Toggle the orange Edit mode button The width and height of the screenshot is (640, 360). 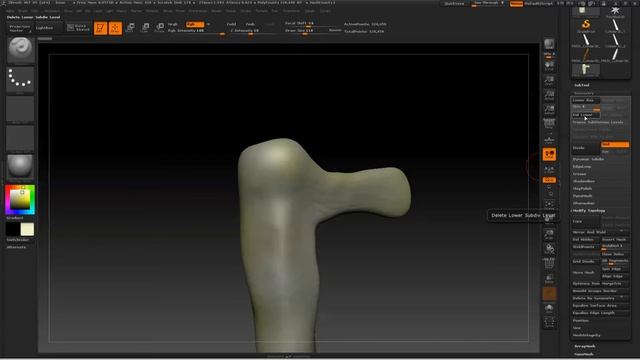(x=100, y=28)
